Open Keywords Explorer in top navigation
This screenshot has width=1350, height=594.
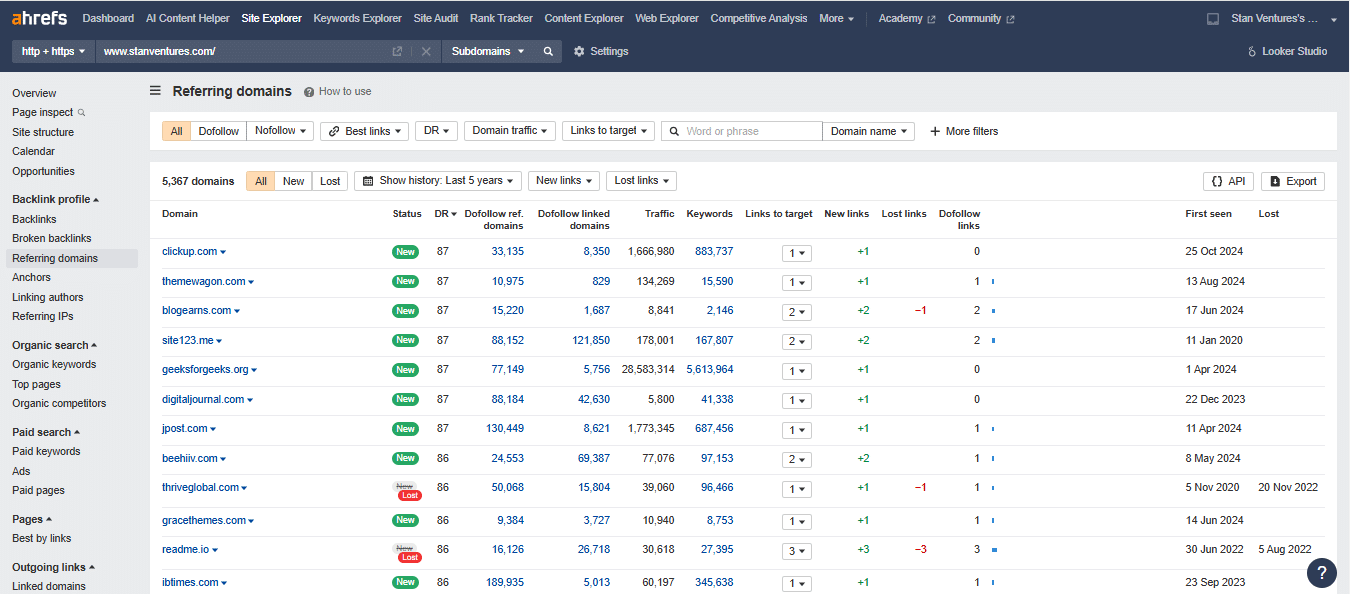click(357, 19)
